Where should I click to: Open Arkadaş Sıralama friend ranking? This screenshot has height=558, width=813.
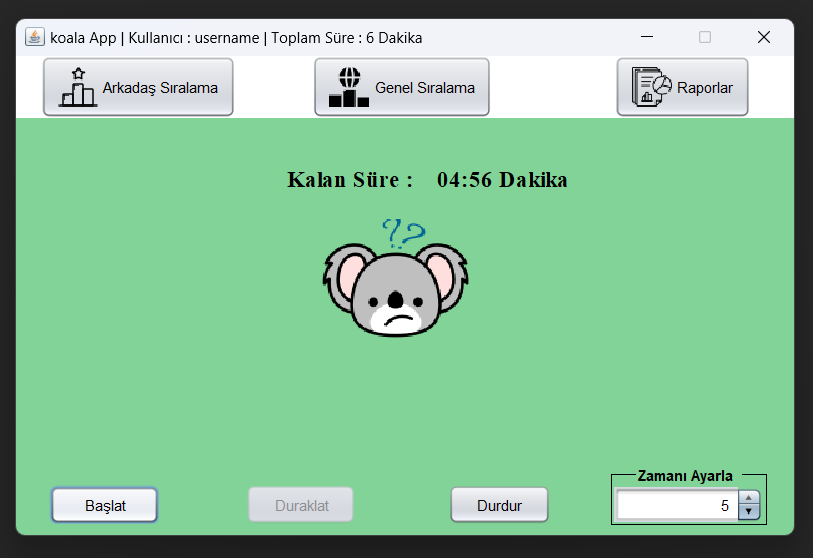pos(138,87)
